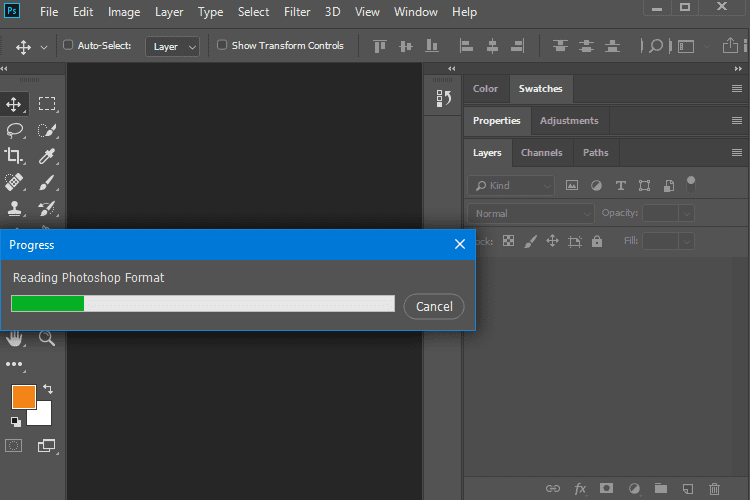Screen dimensions: 750x500
Task: Align horizontal centers in options bar
Action: click(x=492, y=46)
